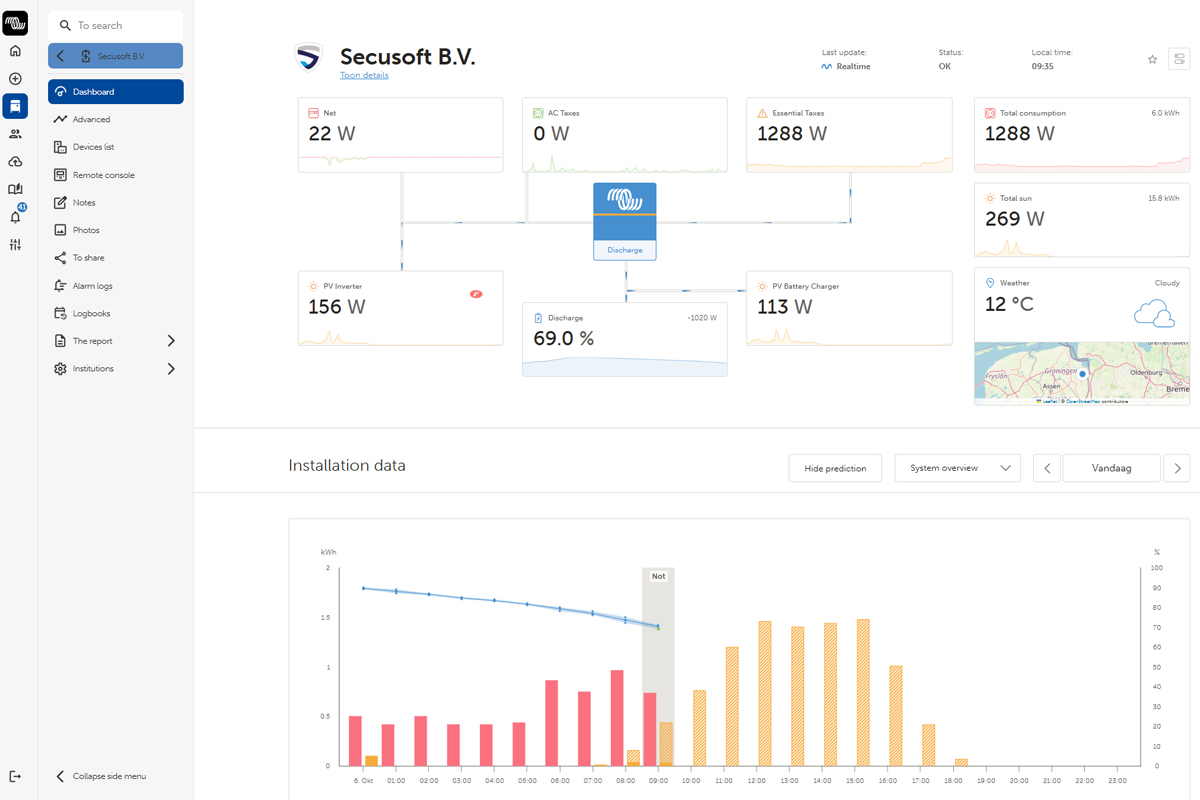Click the cloud upload icon in rail
Viewport: 1200px width, 800px height.
pos(15,162)
